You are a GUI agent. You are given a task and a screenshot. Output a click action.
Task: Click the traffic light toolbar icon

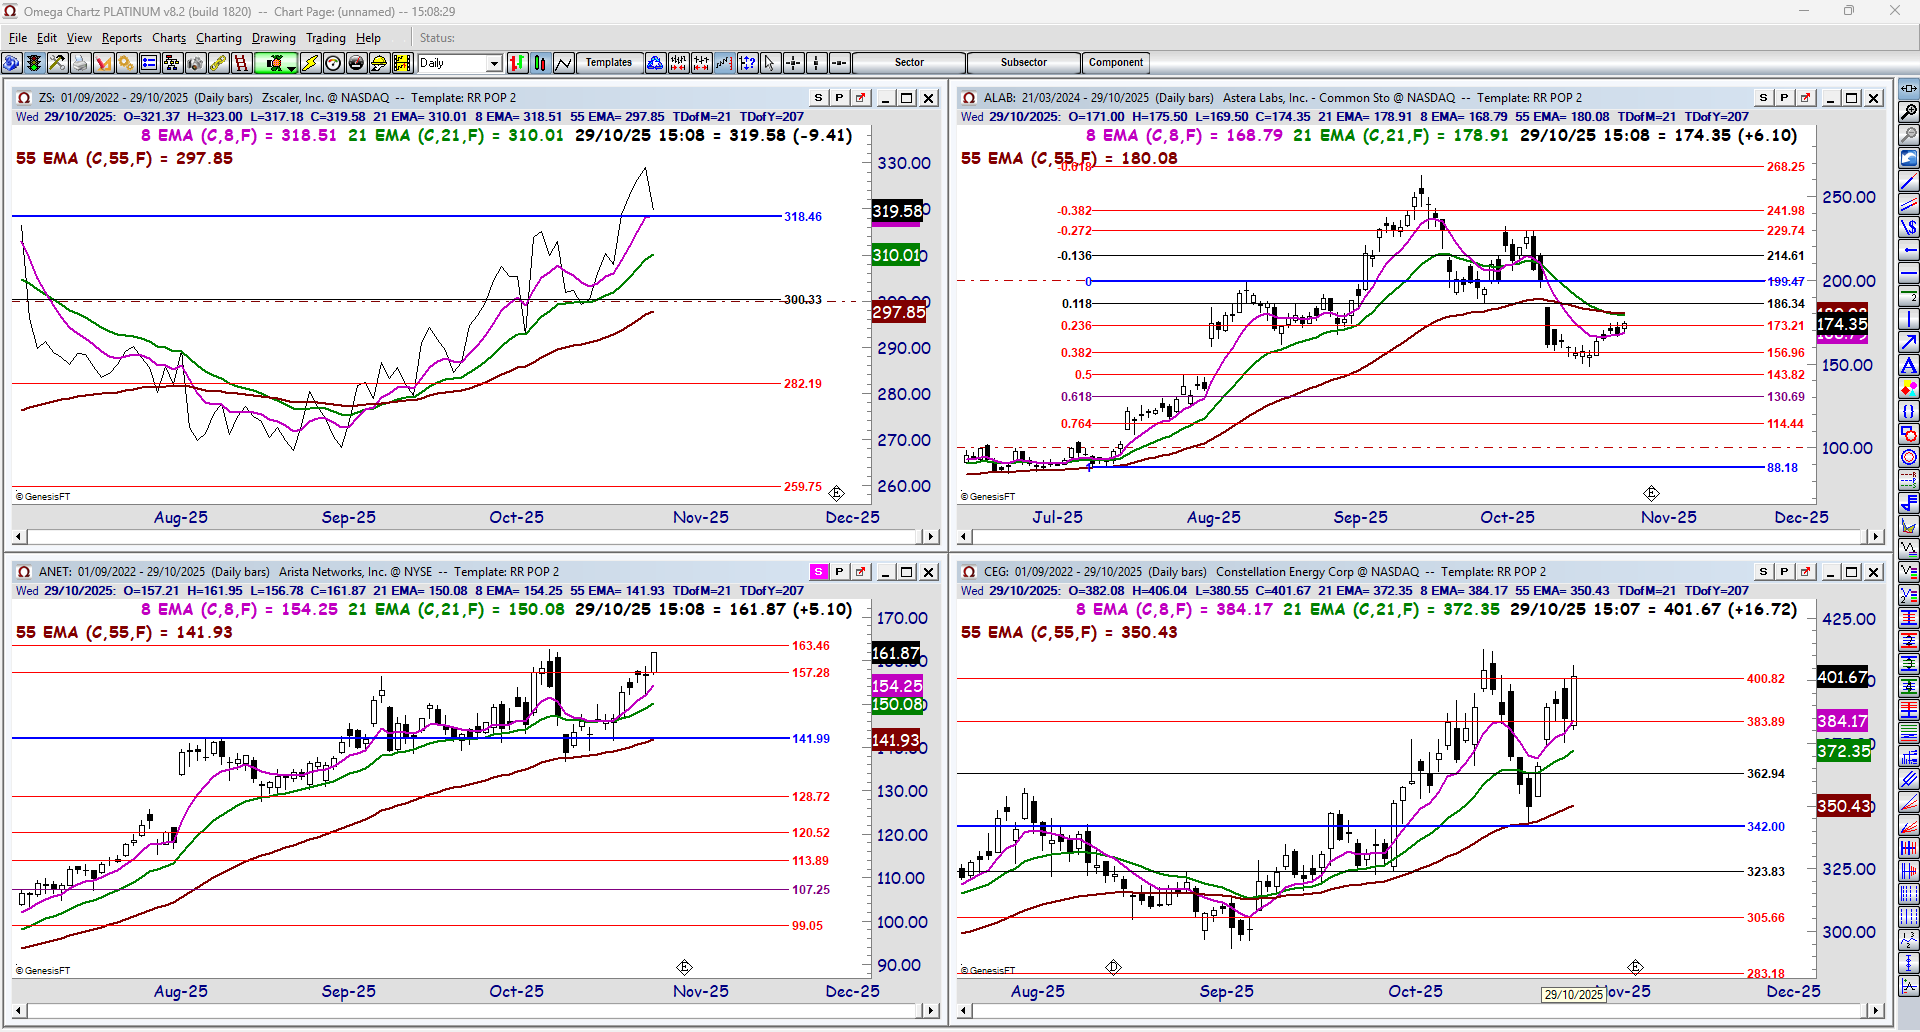[x=34, y=63]
